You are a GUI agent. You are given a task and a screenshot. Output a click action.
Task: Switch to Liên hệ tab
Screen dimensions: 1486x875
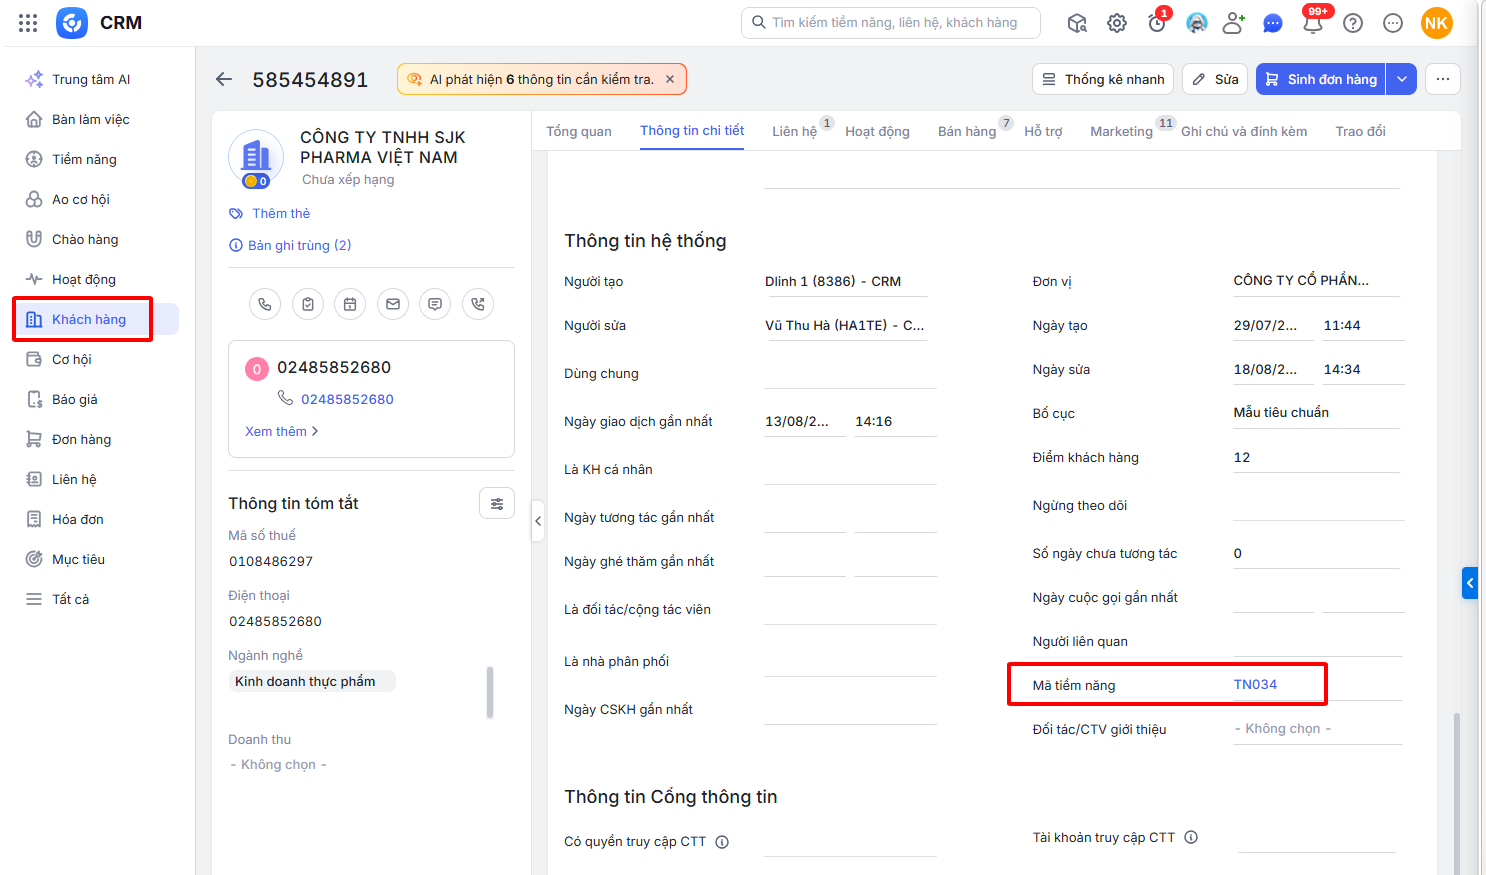[795, 131]
